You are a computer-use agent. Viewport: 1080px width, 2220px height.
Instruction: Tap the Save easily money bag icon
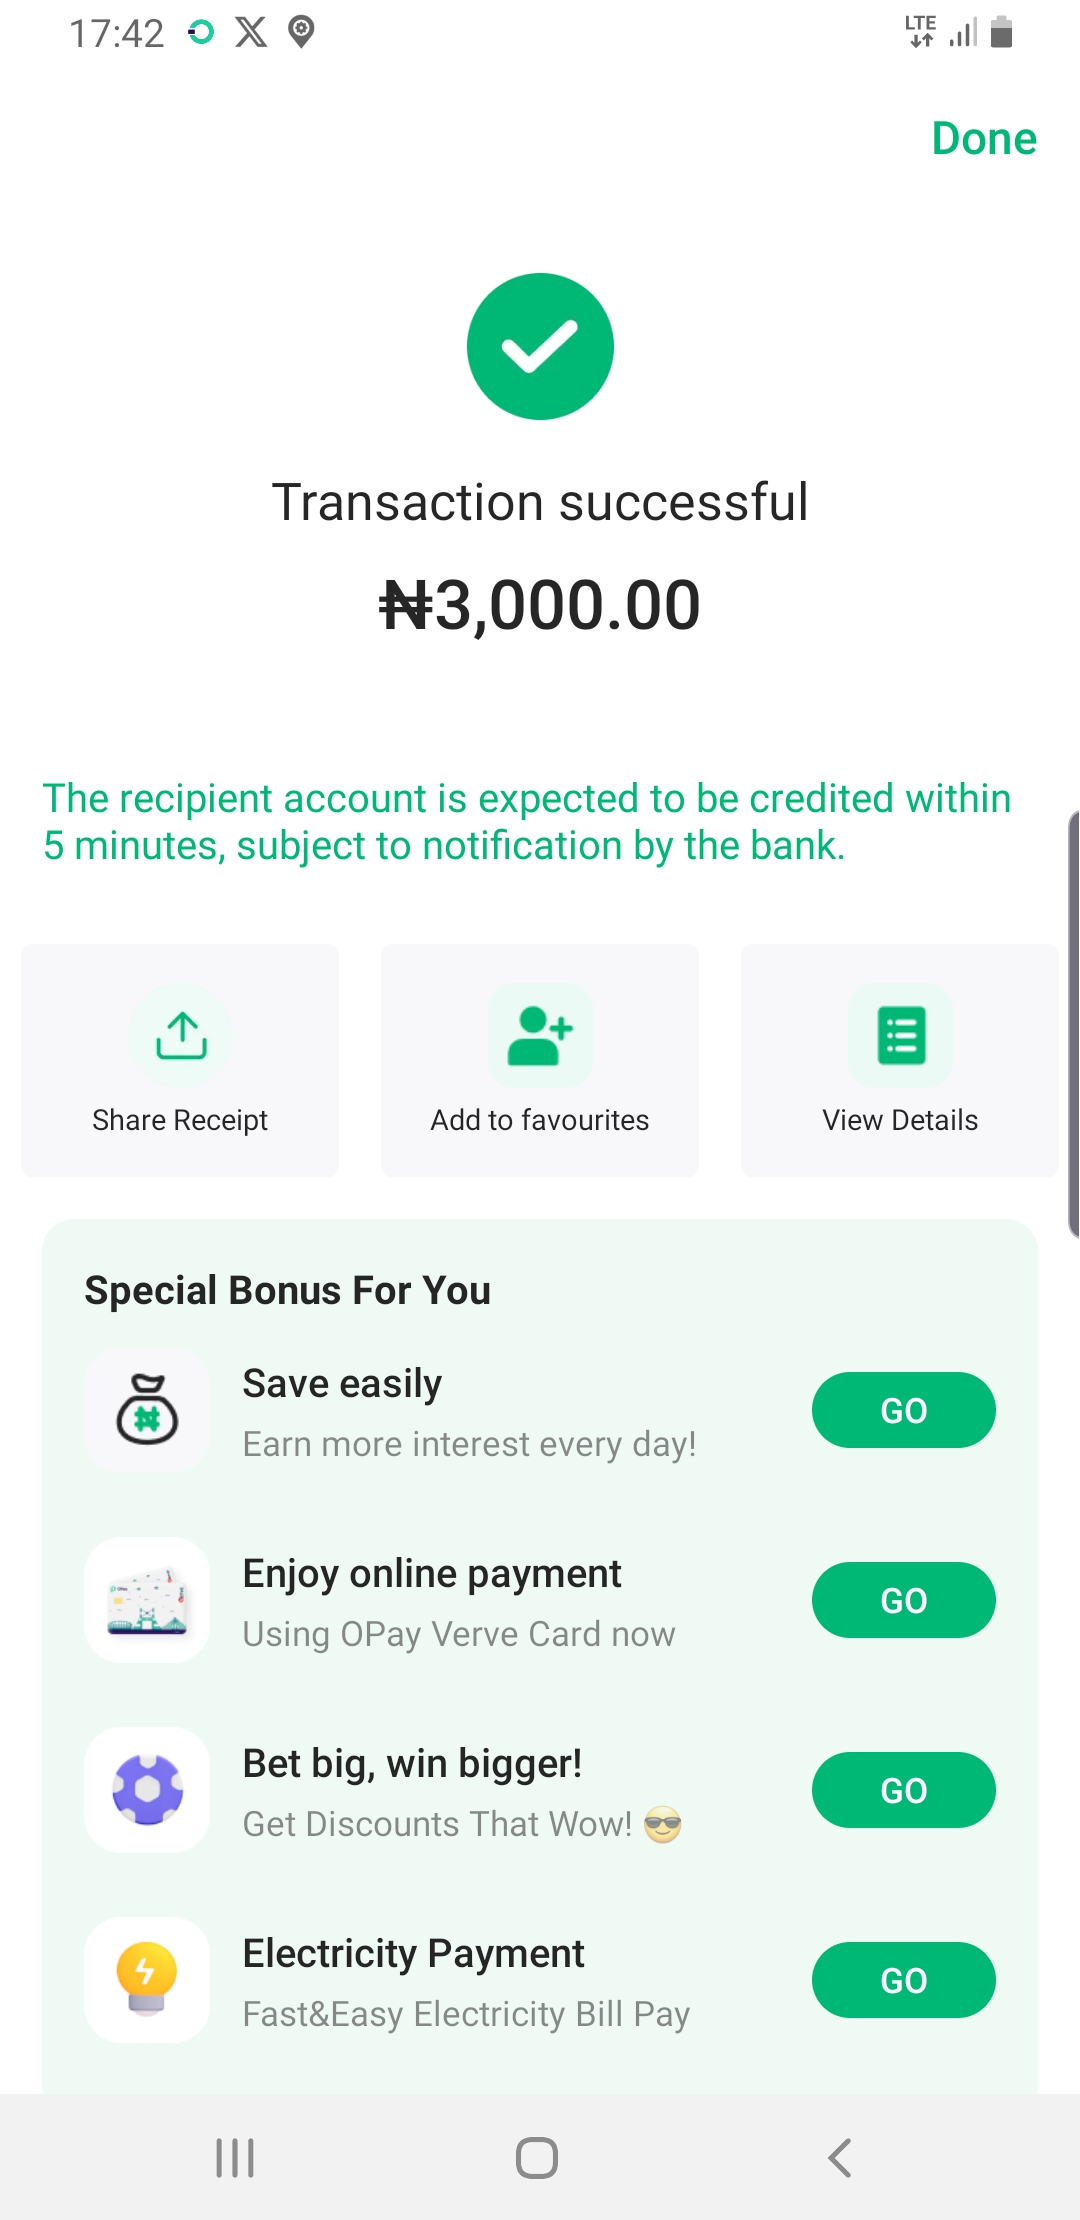pyautogui.click(x=148, y=1410)
